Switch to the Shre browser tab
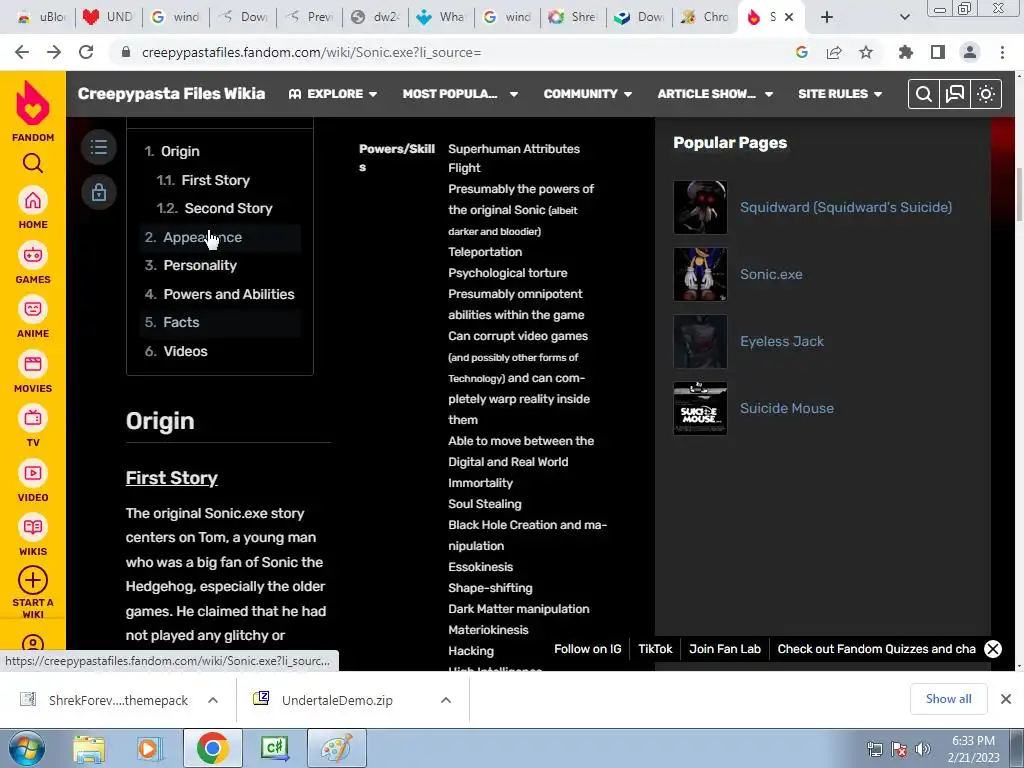Image resolution: width=1024 pixels, height=768 pixels. click(573, 17)
